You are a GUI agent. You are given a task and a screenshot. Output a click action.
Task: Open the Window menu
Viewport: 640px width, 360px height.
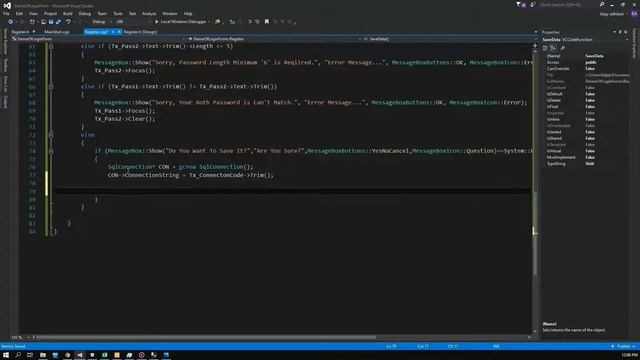pyautogui.click(x=170, y=13)
